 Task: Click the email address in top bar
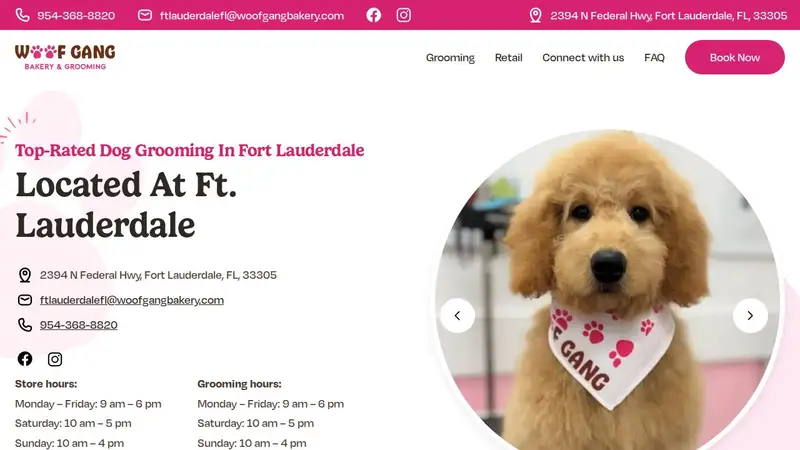[x=252, y=15]
